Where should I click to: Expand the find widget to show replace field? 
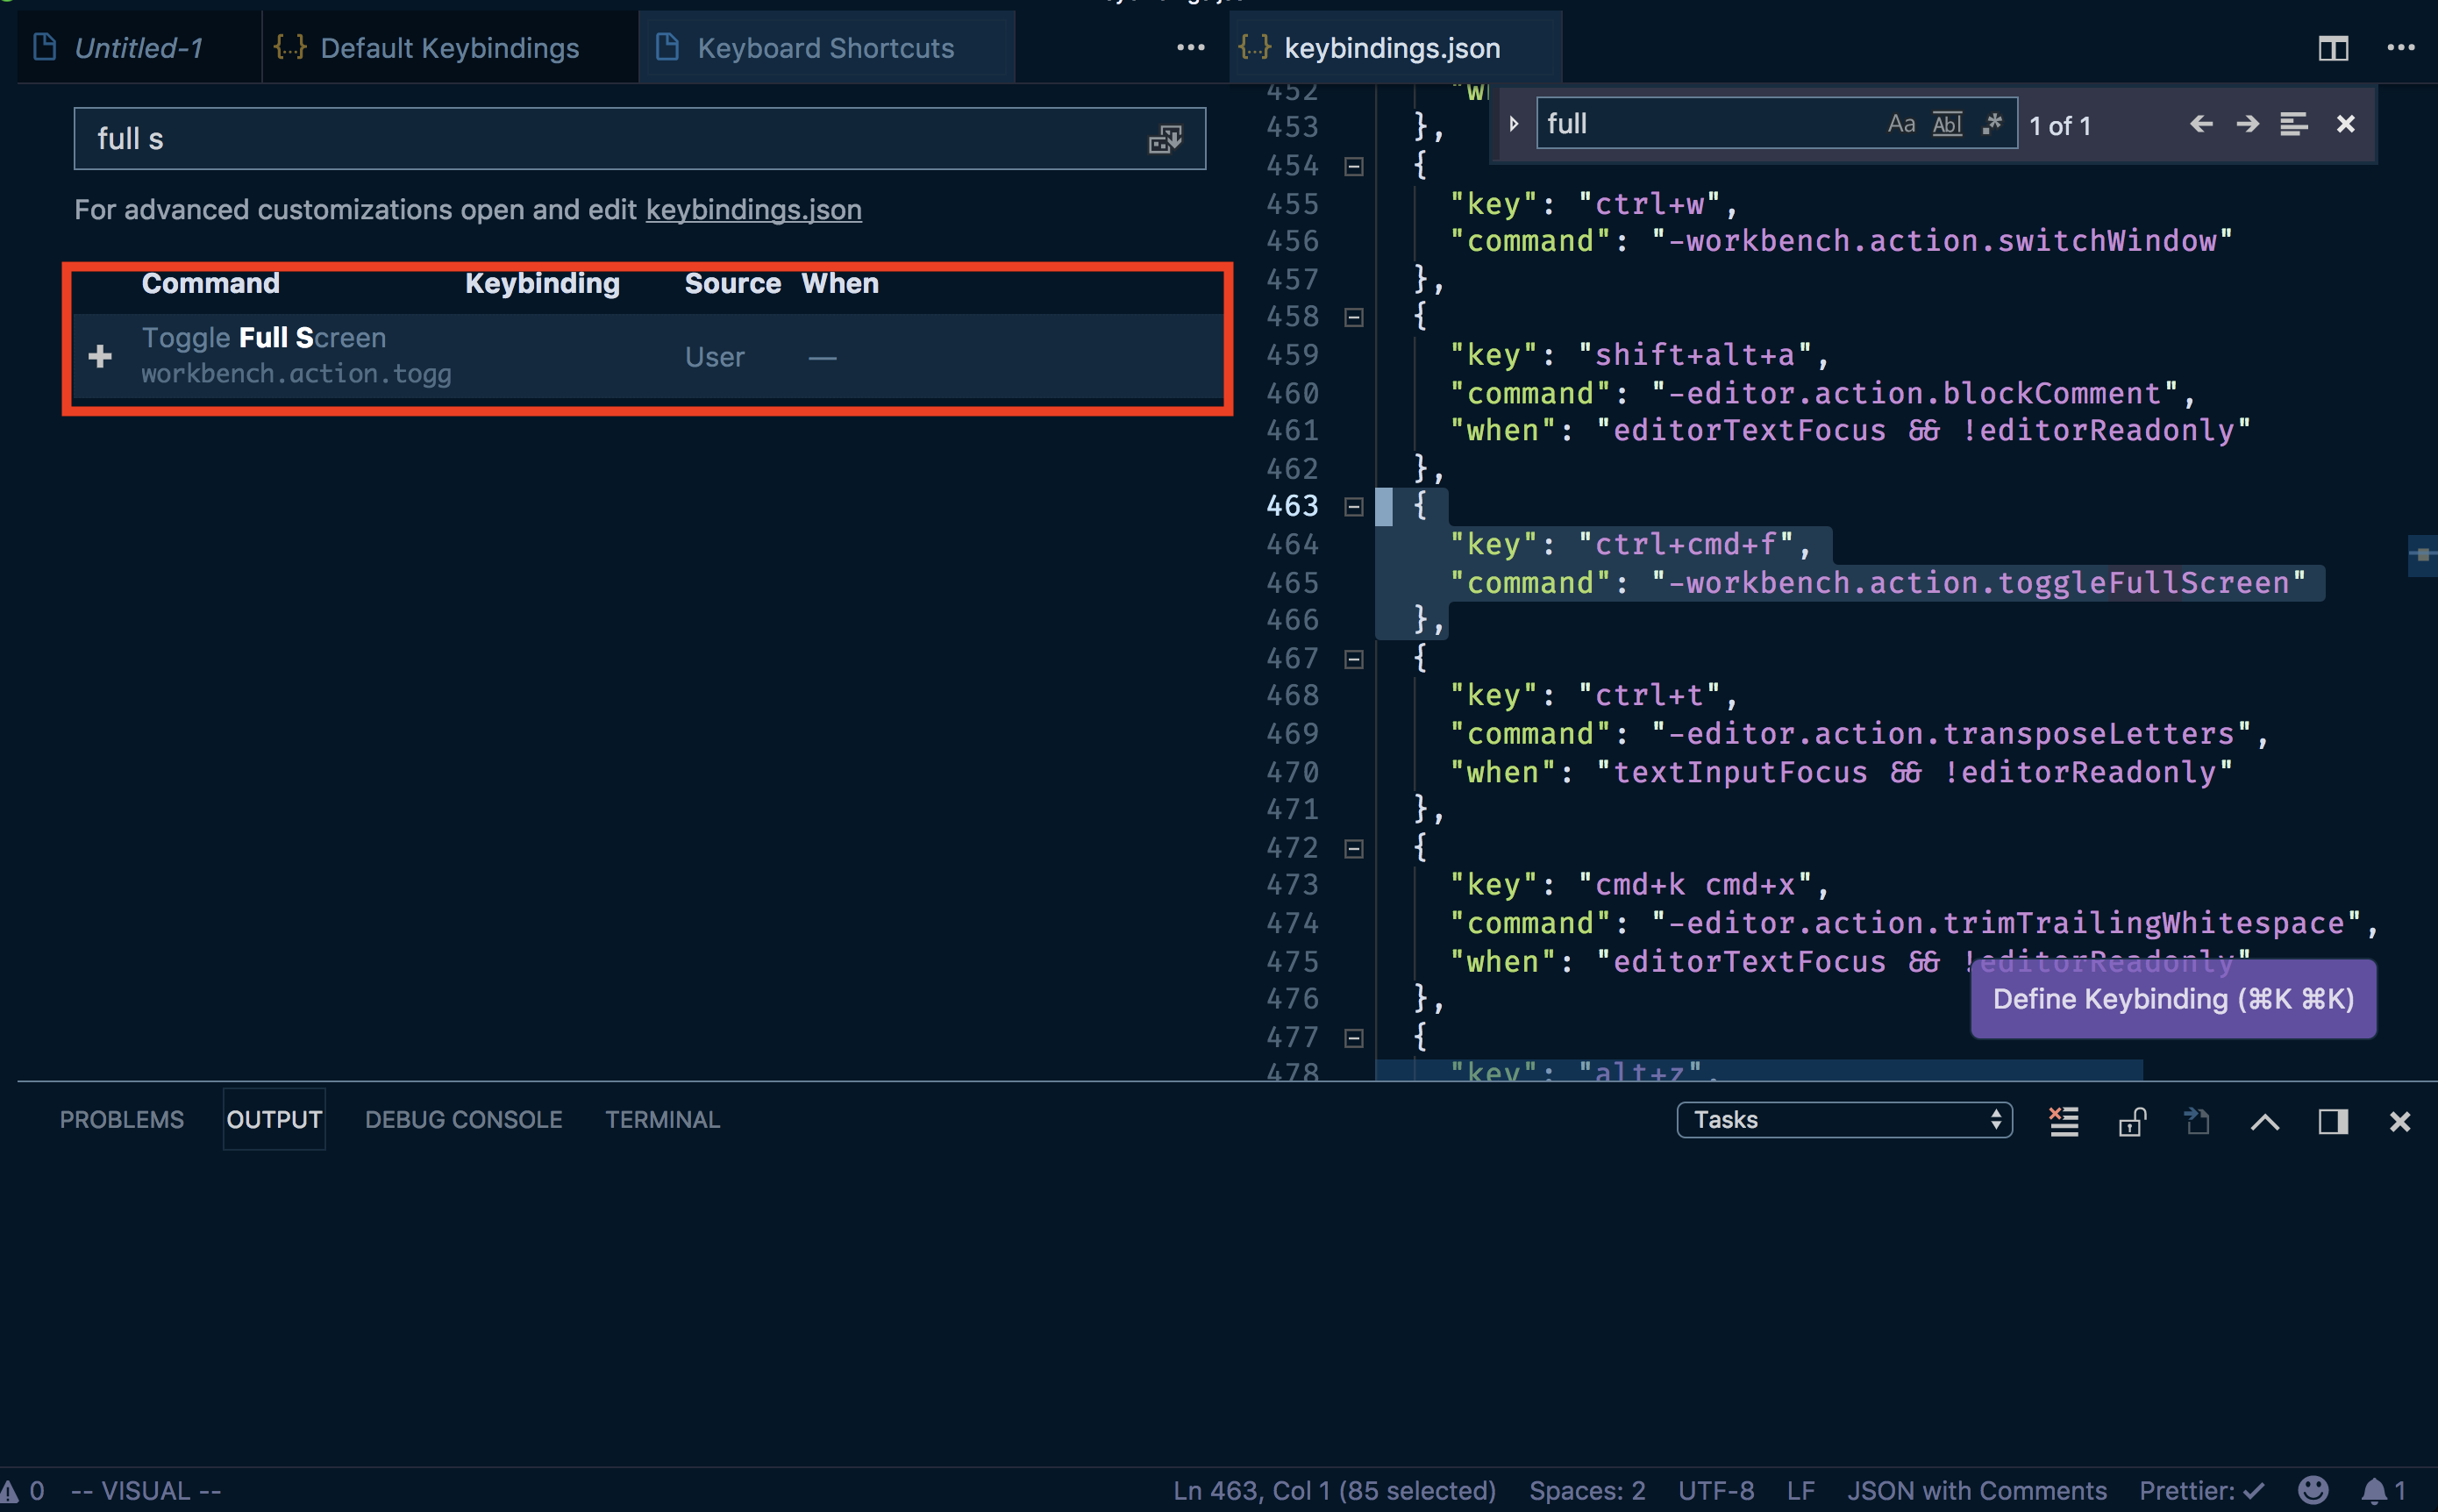[x=1513, y=124]
